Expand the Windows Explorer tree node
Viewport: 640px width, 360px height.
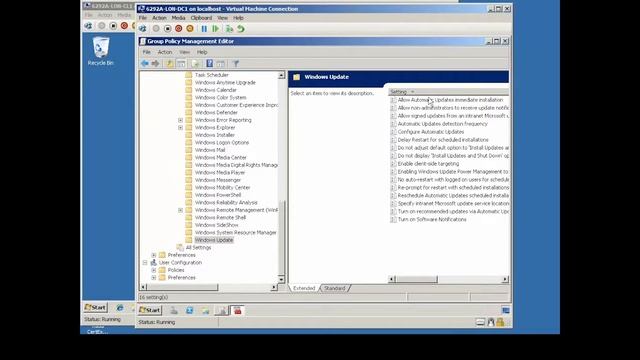(180, 127)
